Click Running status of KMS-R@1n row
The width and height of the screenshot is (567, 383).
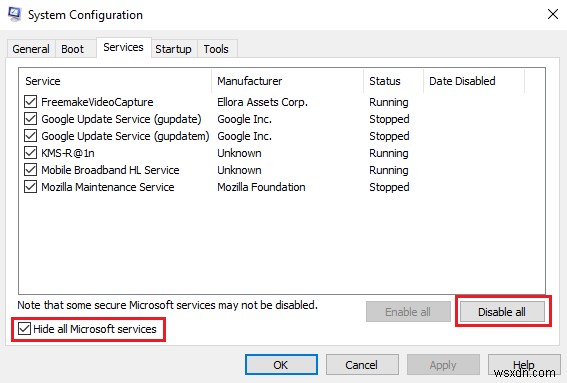click(x=389, y=153)
